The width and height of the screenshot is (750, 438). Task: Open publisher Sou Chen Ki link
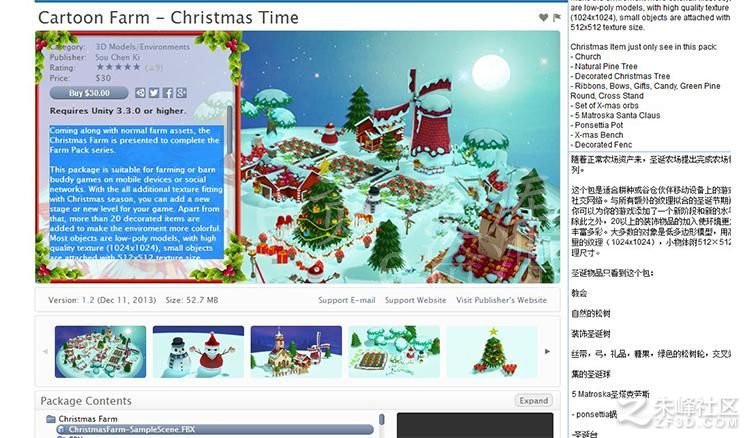tap(118, 57)
